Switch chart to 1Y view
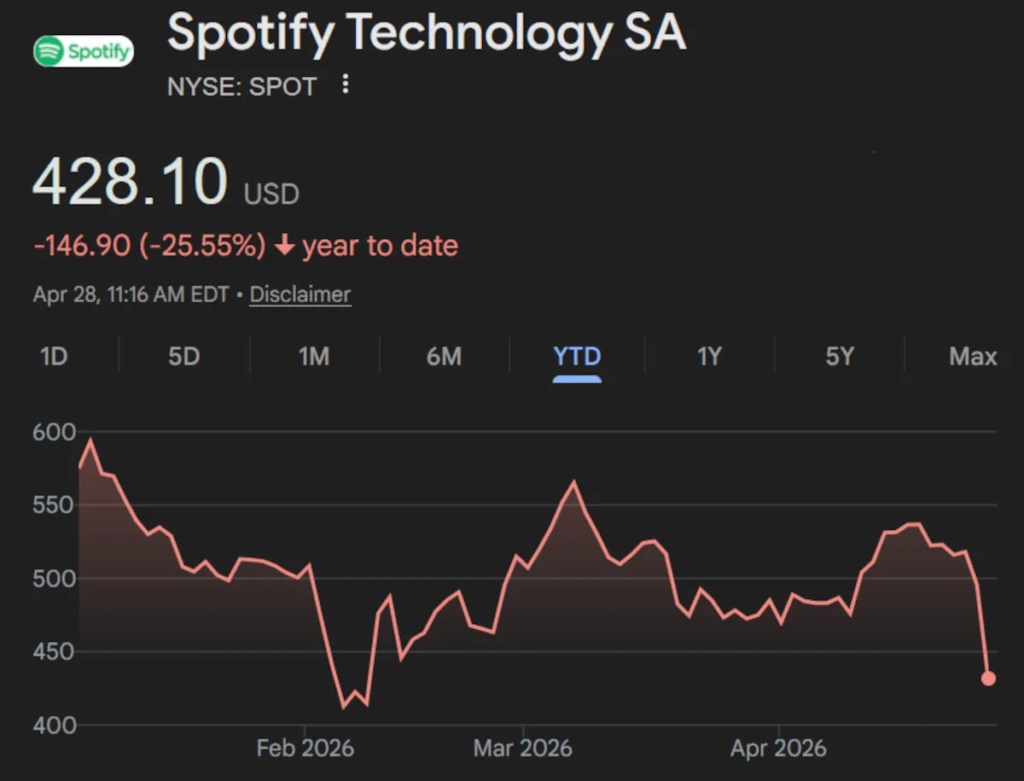 point(709,356)
